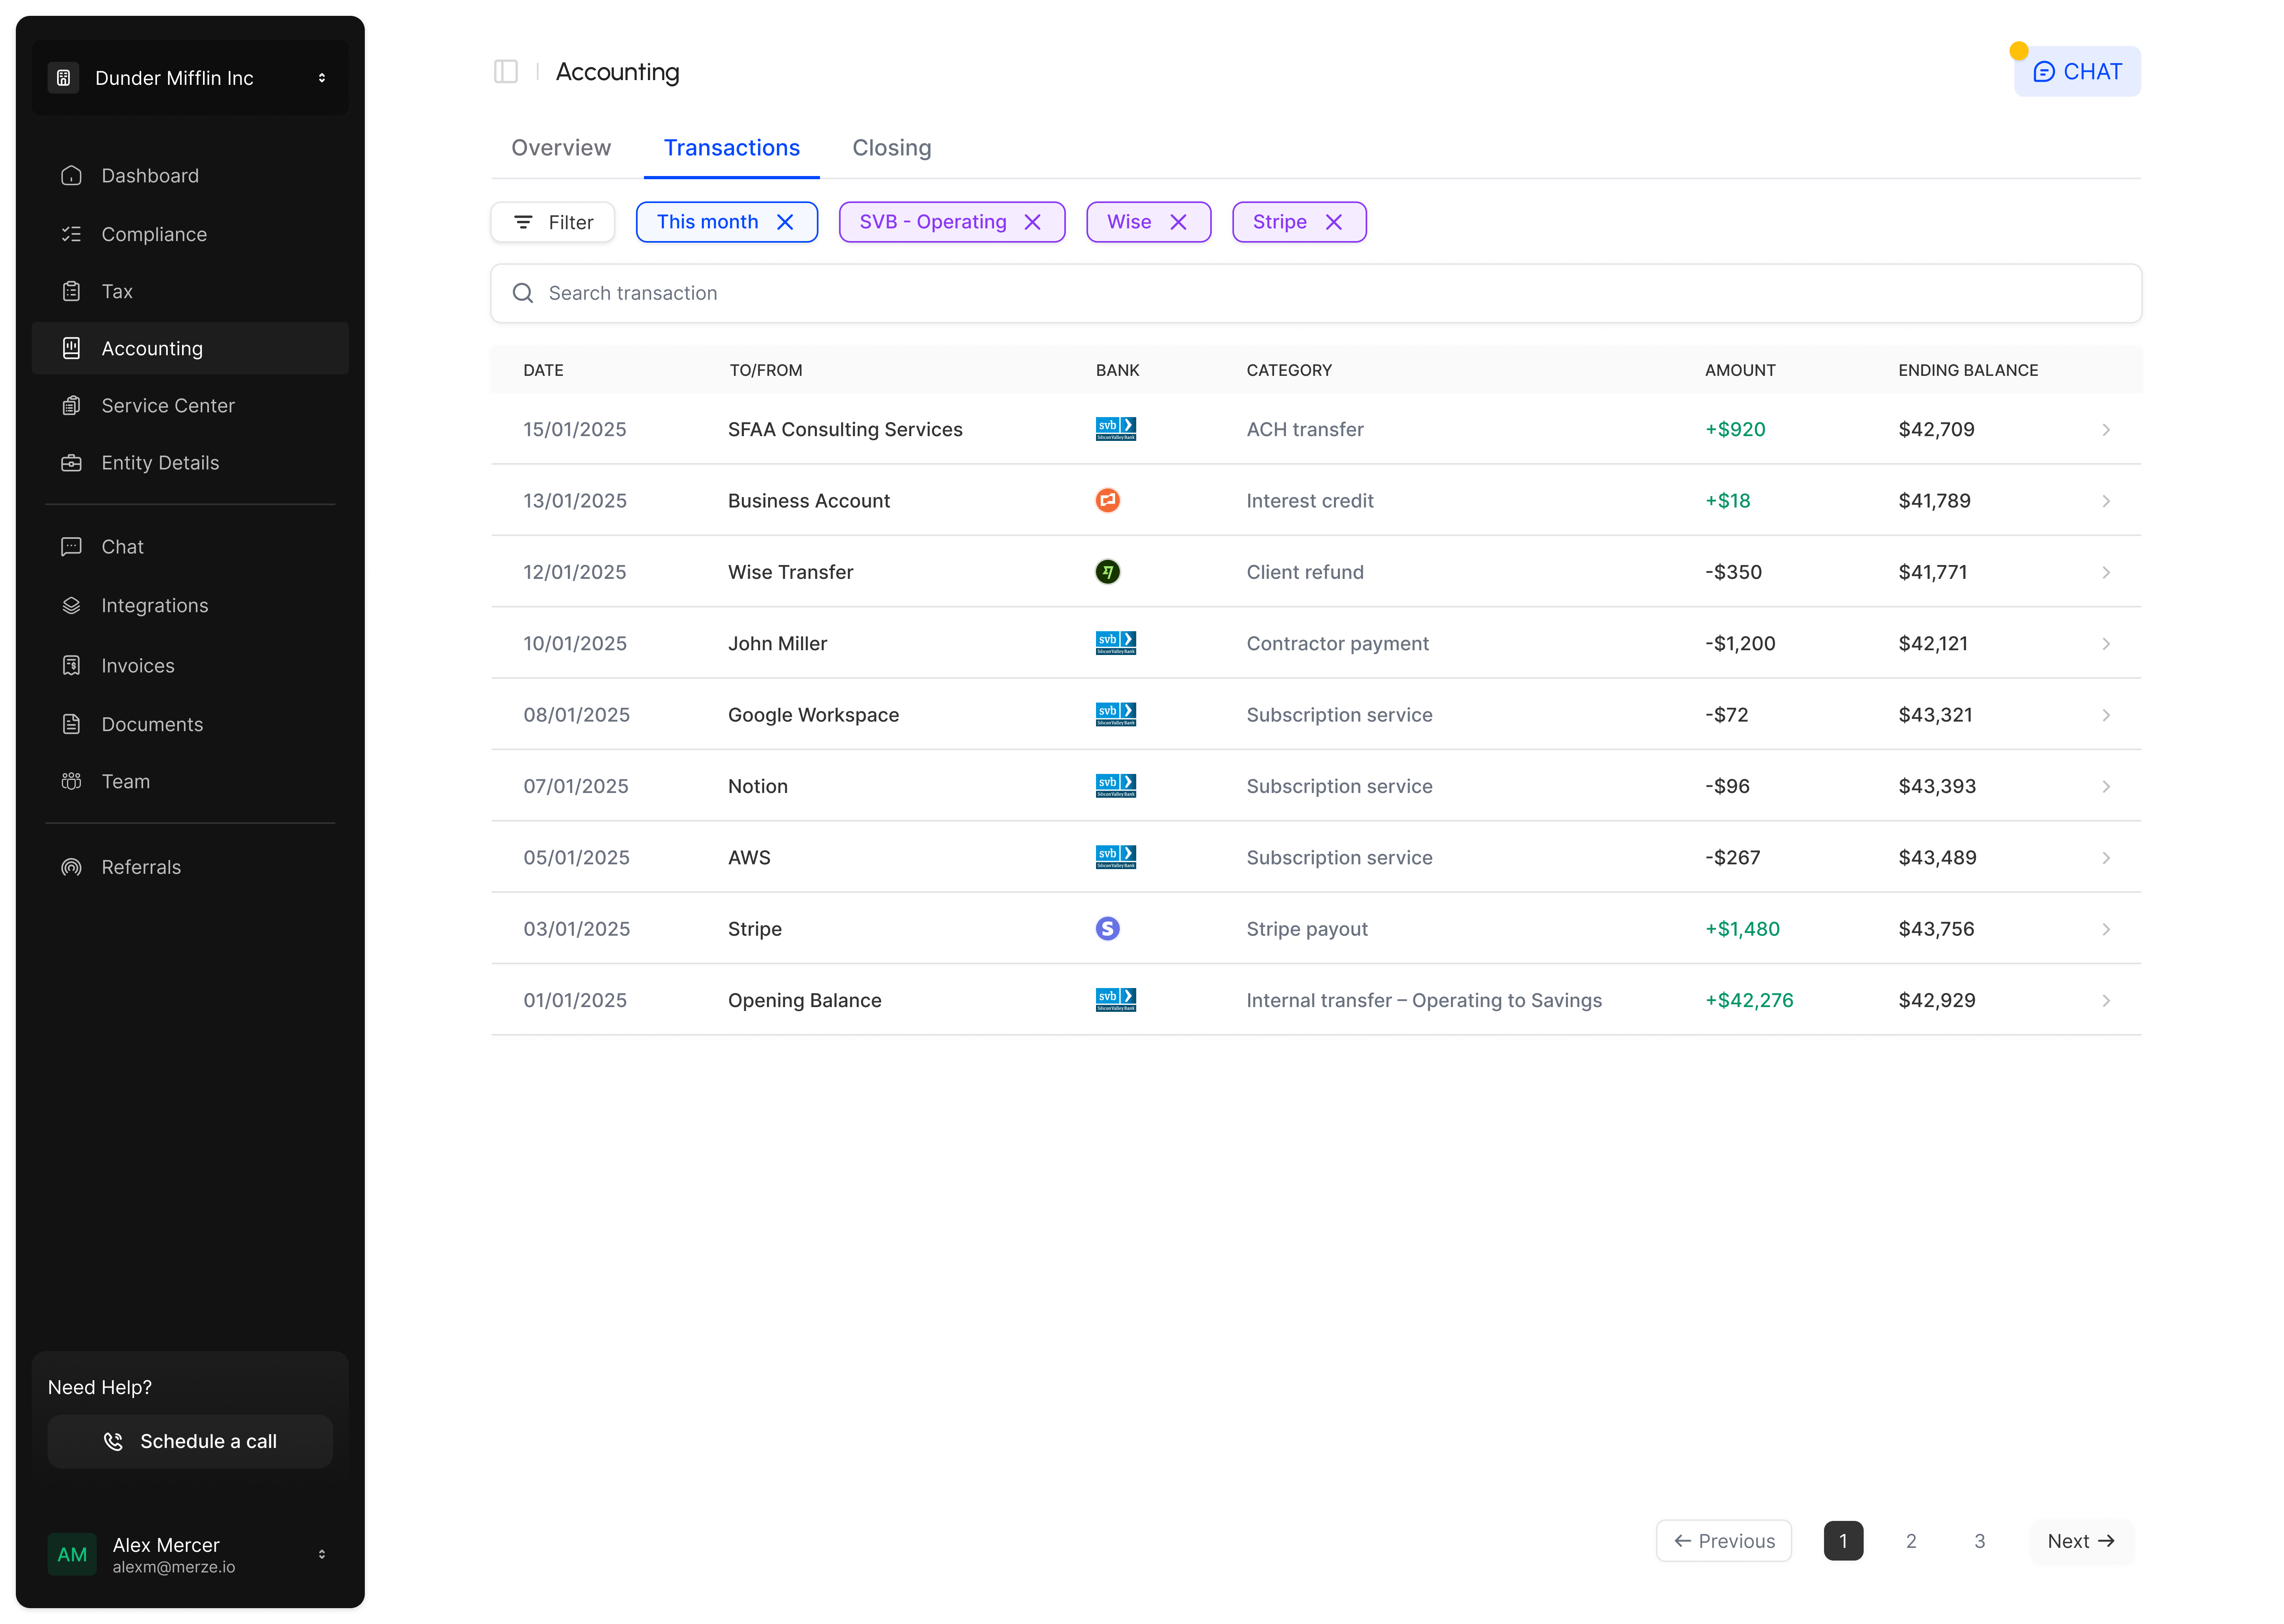Open the Invoices page
Image resolution: width=2284 pixels, height=1624 pixels.
pos(138,665)
